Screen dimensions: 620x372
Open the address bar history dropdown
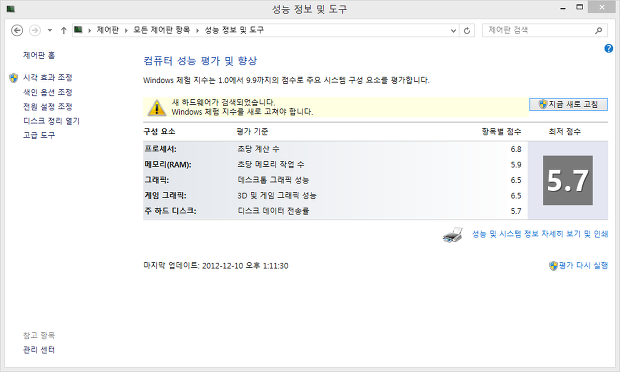coord(454,30)
